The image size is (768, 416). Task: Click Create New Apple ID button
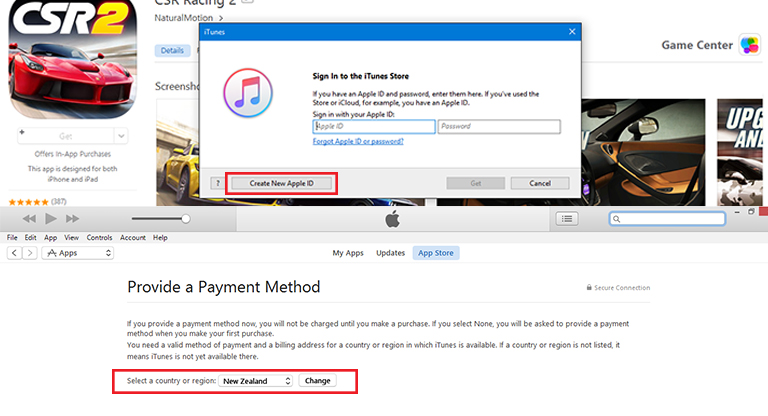coord(282,183)
